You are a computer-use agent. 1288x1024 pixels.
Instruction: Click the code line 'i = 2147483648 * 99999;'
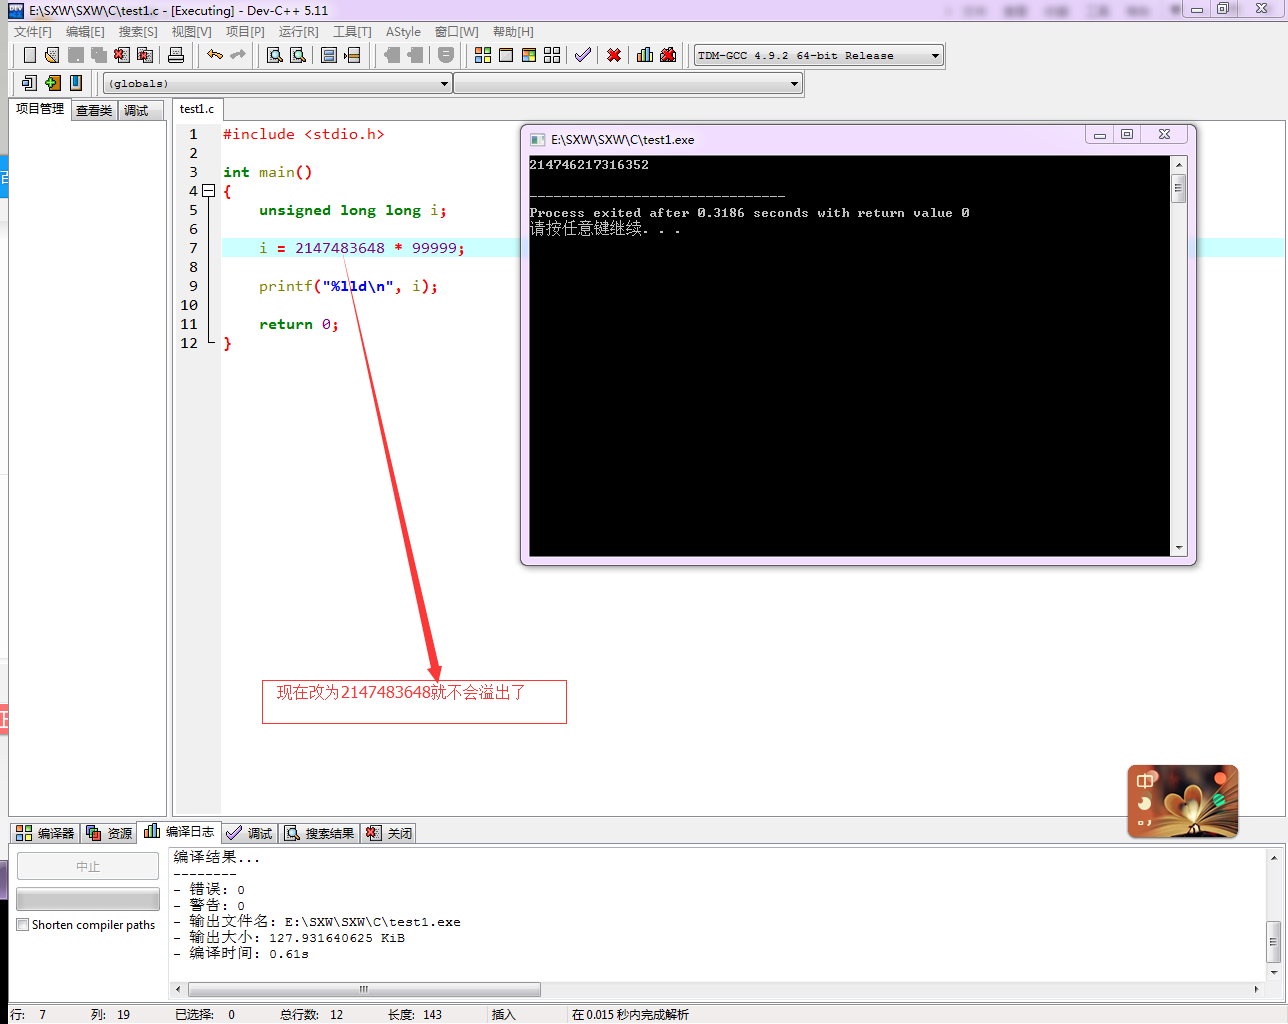pos(362,248)
